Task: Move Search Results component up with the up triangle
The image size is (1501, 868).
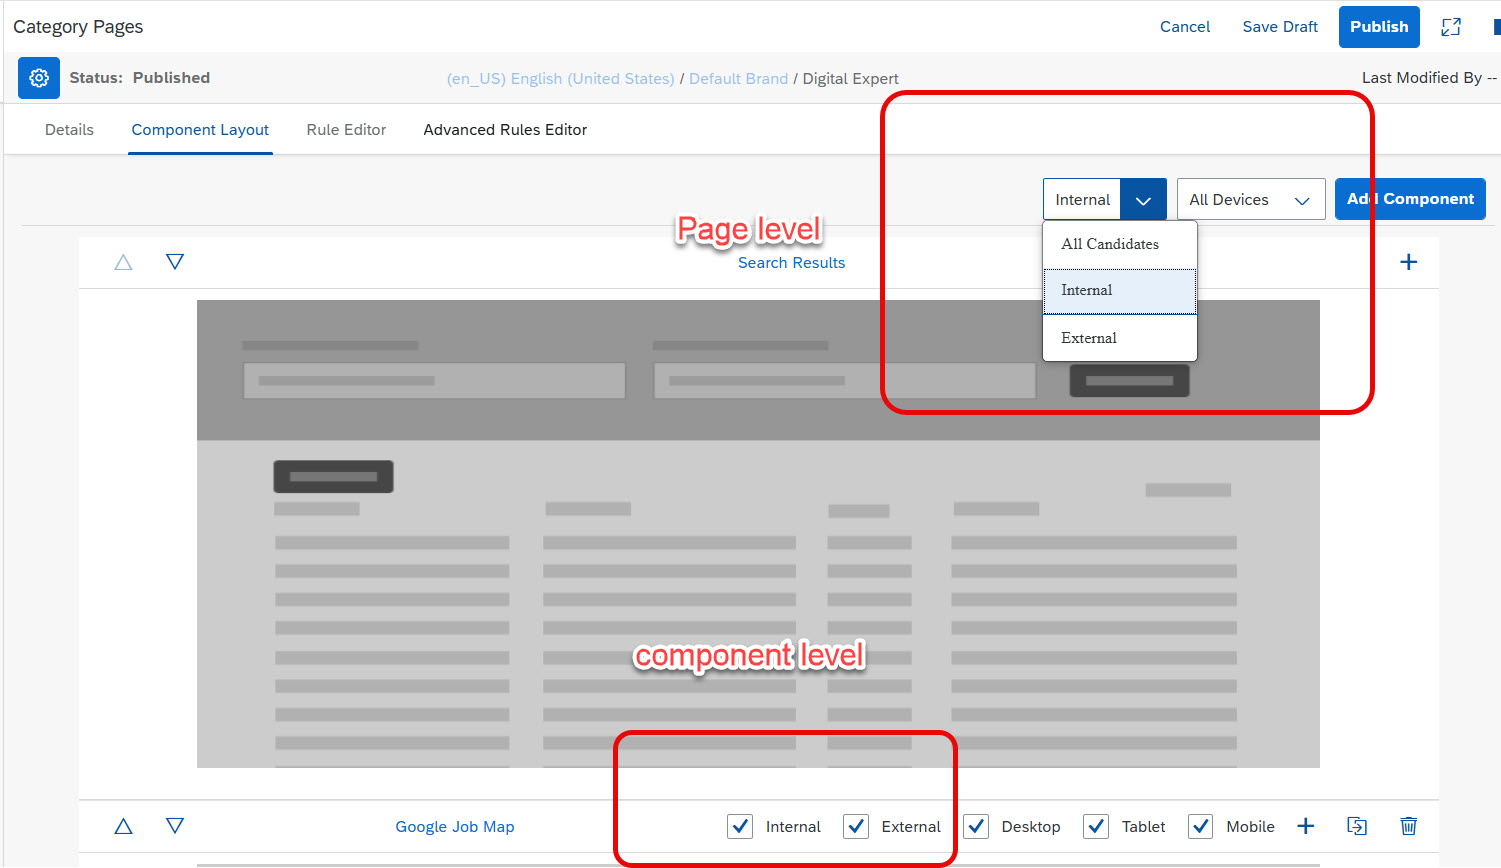Action: point(123,262)
